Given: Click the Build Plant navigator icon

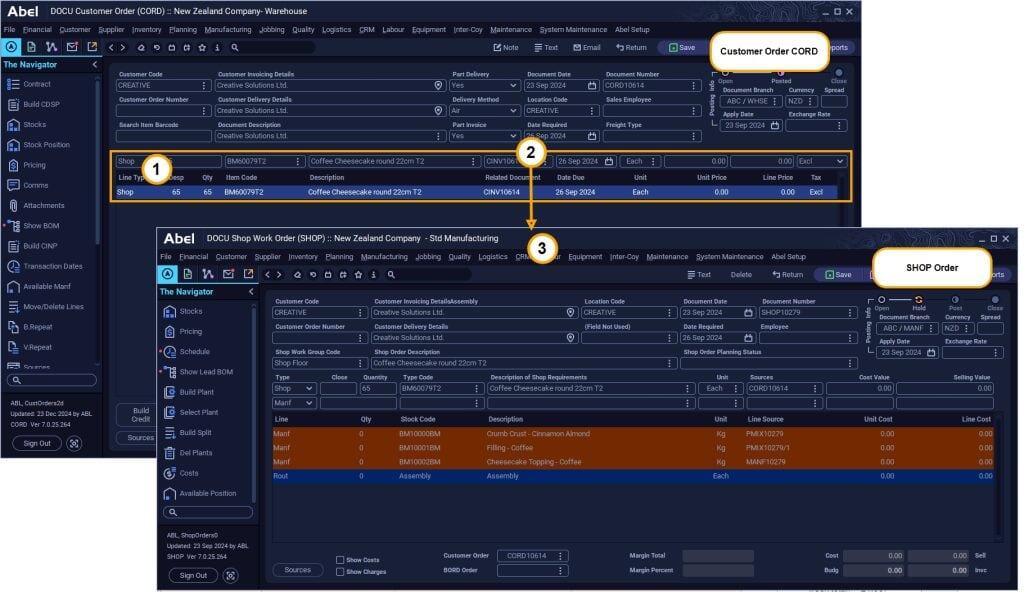Looking at the screenshot, I should (x=170, y=392).
